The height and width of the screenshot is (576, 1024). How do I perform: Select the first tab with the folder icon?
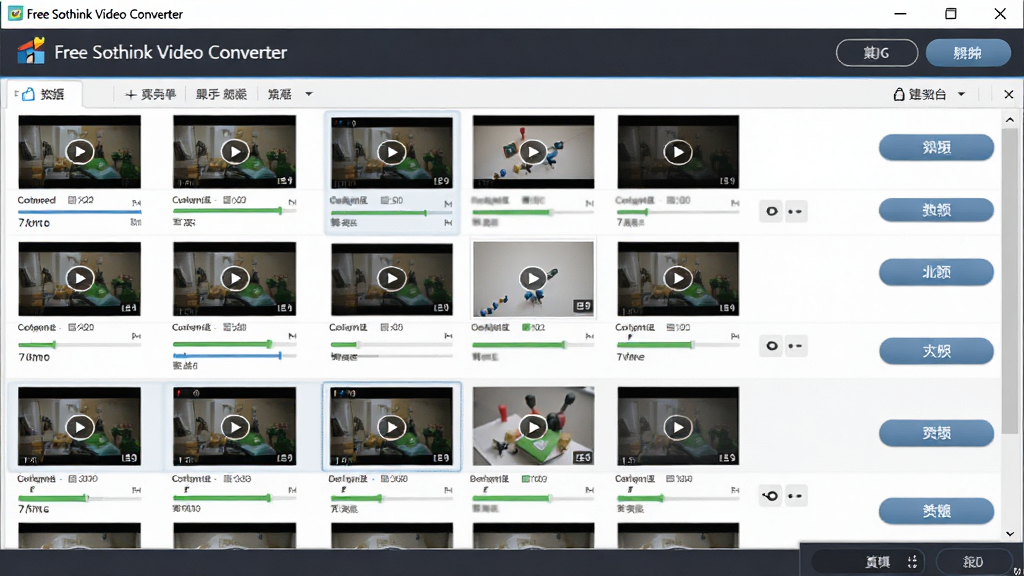pos(44,95)
